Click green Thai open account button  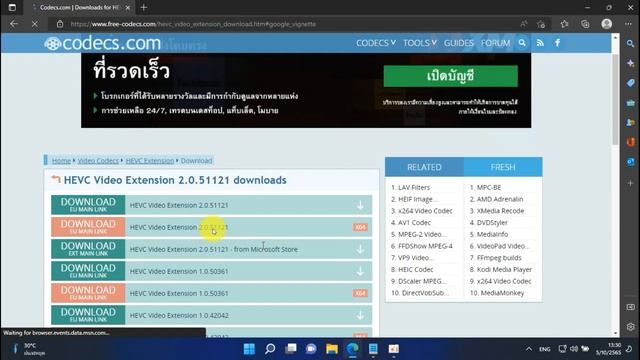pyautogui.click(x=451, y=76)
